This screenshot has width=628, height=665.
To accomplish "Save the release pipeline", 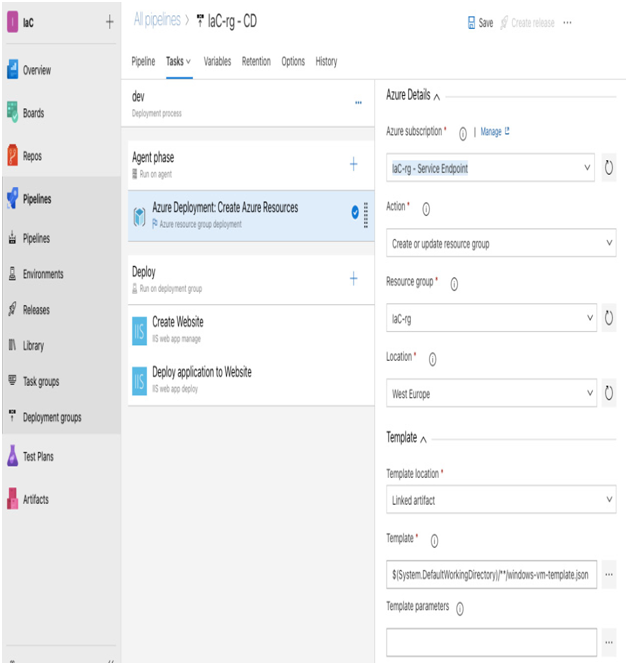I will point(480,22).
